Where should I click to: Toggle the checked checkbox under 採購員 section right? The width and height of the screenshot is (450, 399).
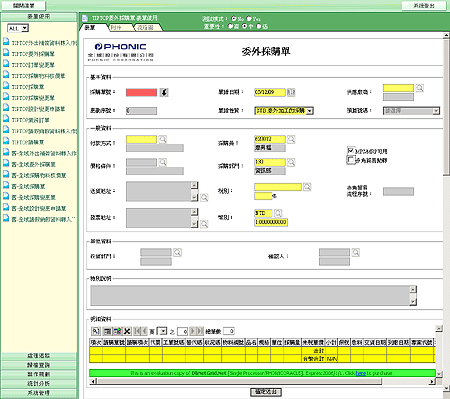(350, 150)
